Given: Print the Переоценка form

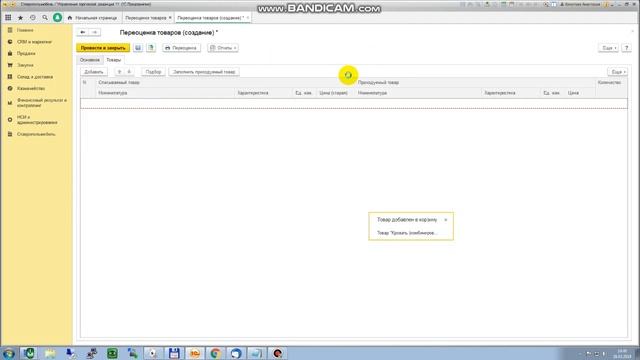Looking at the screenshot, I should pyautogui.click(x=181, y=48).
